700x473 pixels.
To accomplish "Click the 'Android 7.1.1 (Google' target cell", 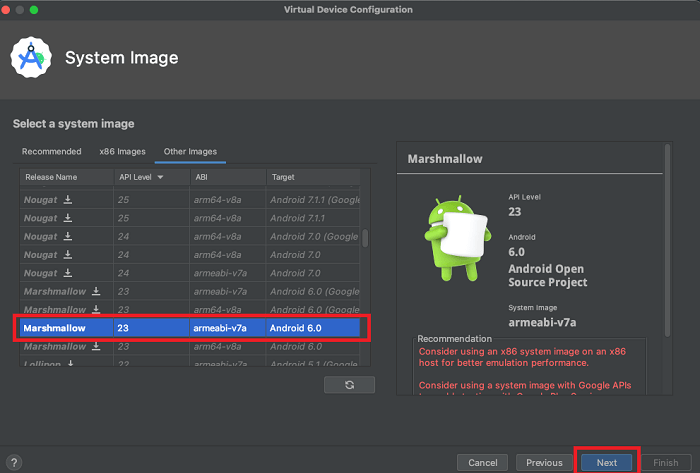I will click(315, 199).
